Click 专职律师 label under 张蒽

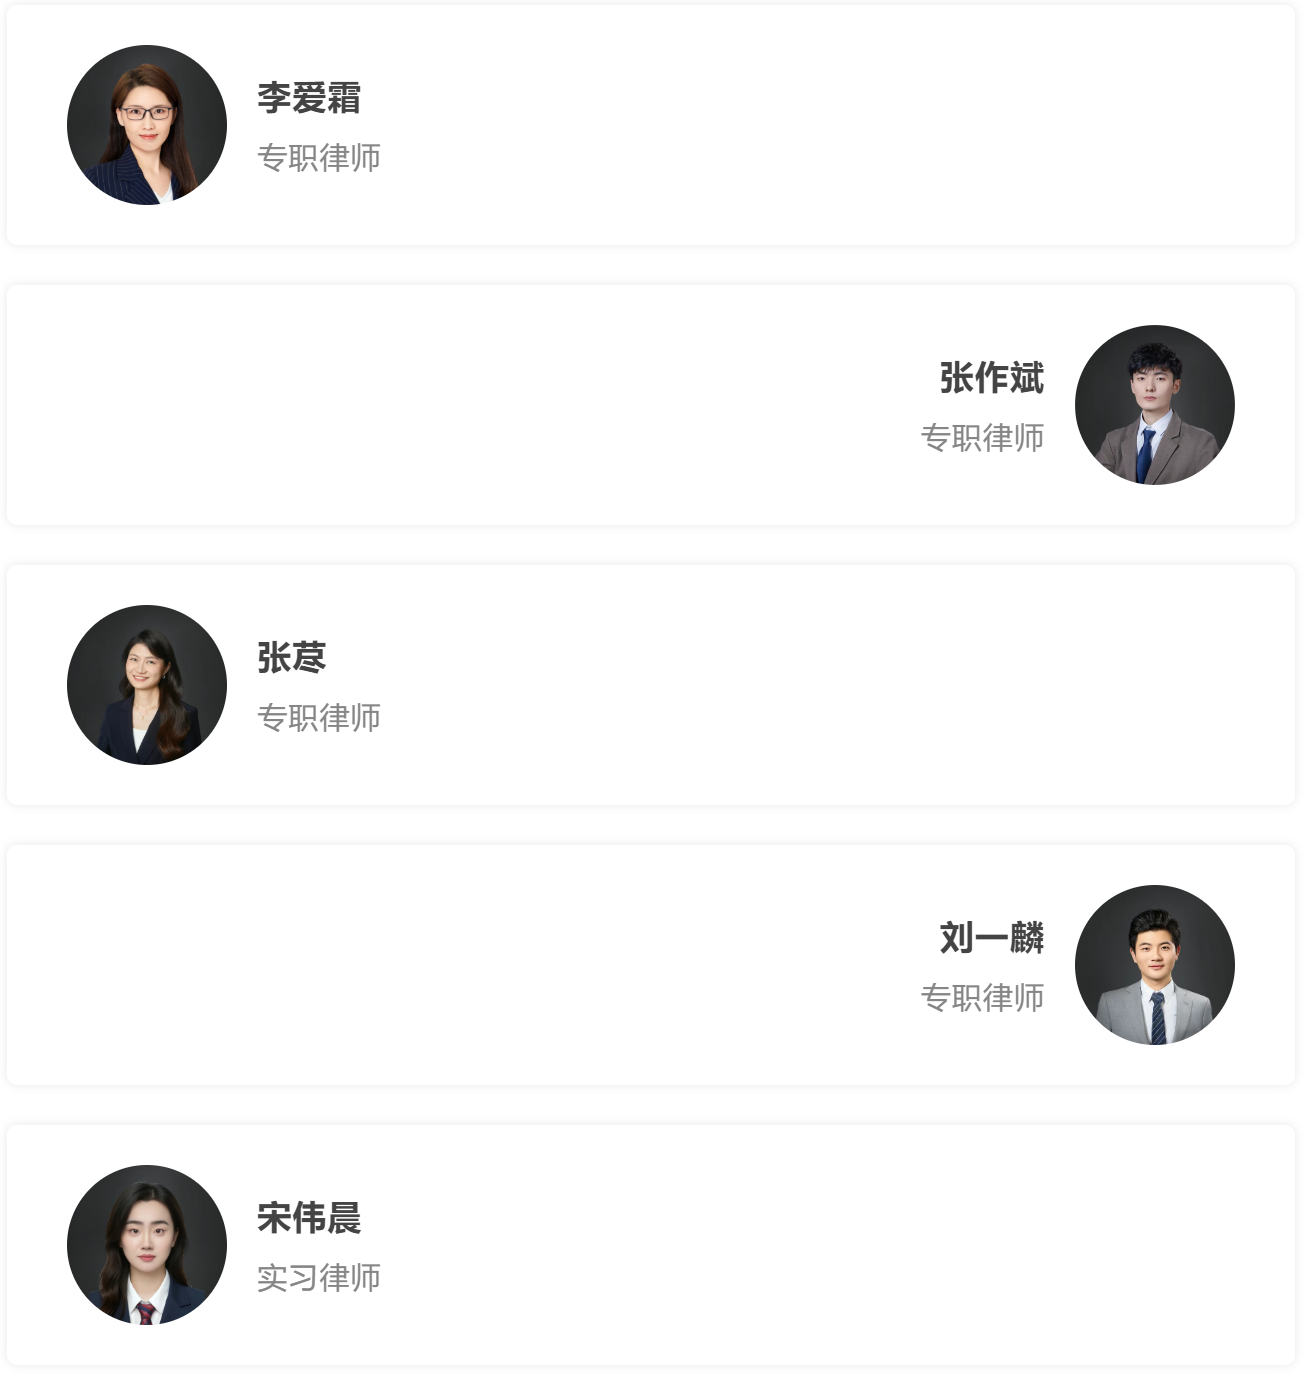click(319, 718)
